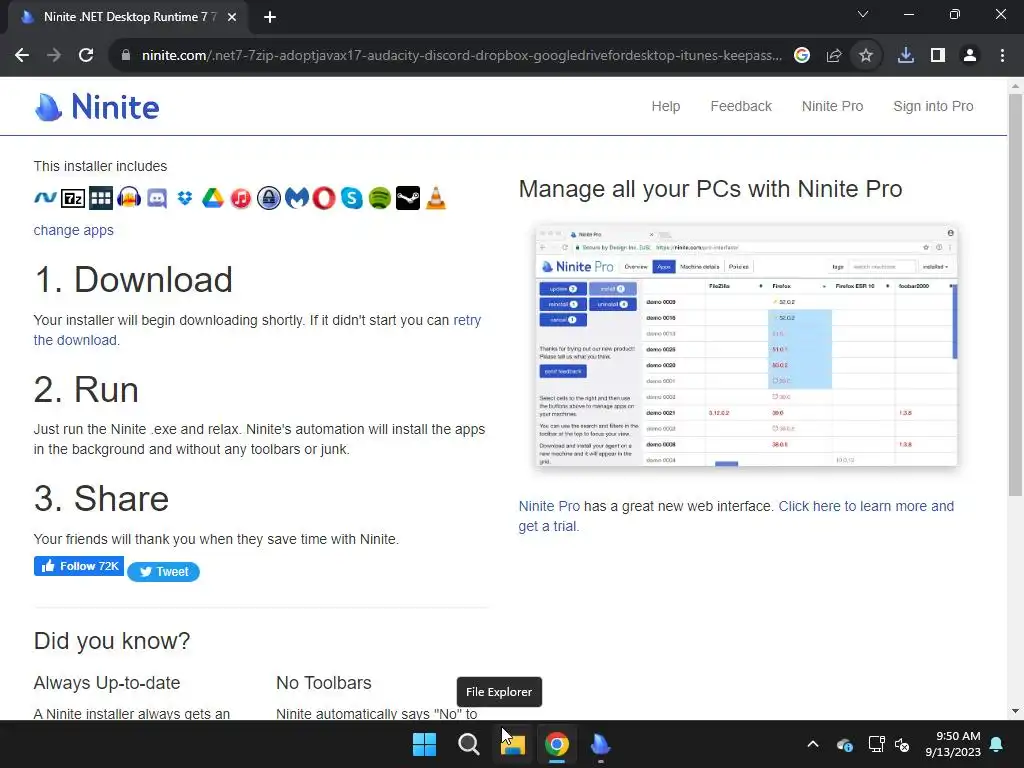View site information lock icon
The image size is (1024, 768).
(126, 56)
